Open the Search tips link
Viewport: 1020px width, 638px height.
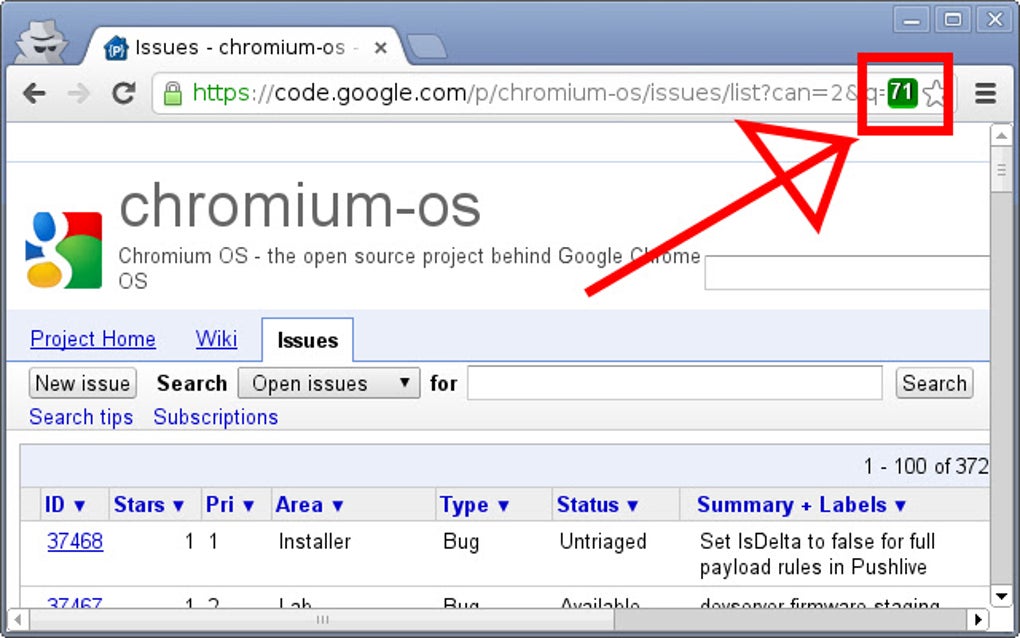[x=80, y=417]
